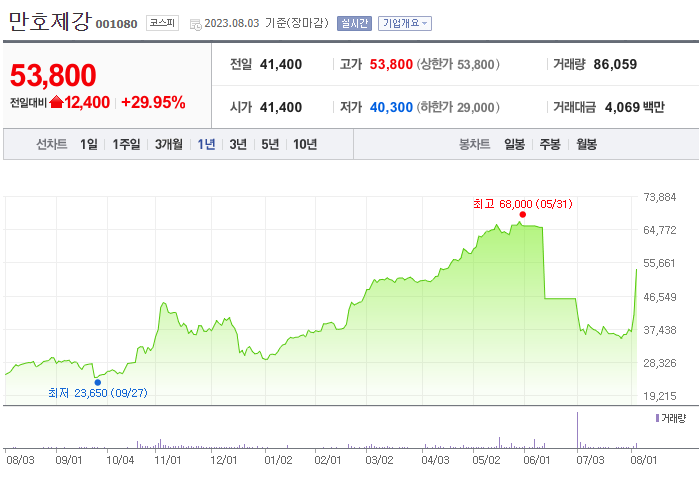This screenshot has height=477, width=699.
Task: Click the 거래량 86,059 value
Action: click(615, 64)
